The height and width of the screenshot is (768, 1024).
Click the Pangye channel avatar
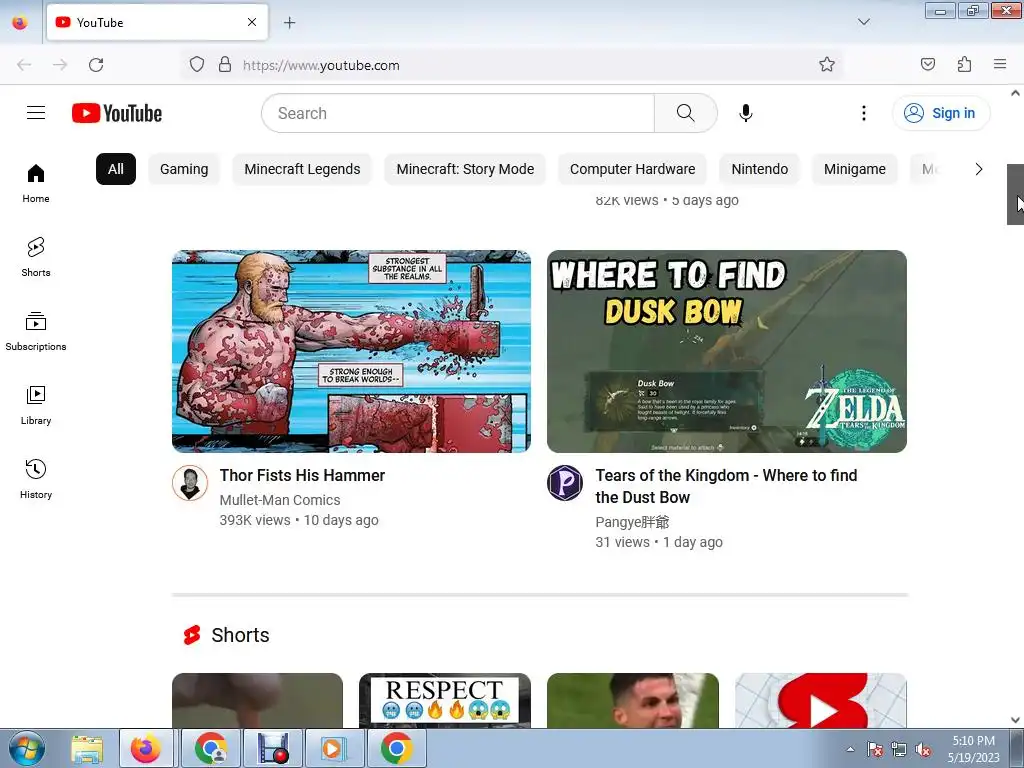[x=565, y=483]
